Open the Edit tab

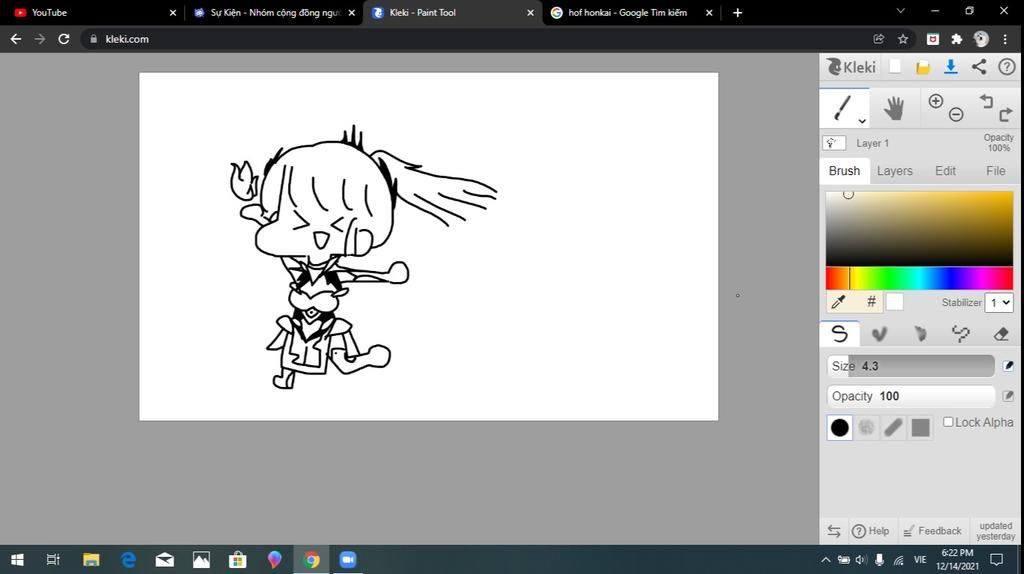pyautogui.click(x=945, y=171)
